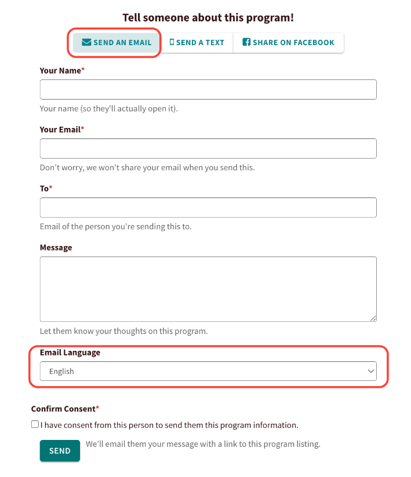Expand the Email Language dropdown
Viewport: 411px width, 477px height.
pos(208,371)
